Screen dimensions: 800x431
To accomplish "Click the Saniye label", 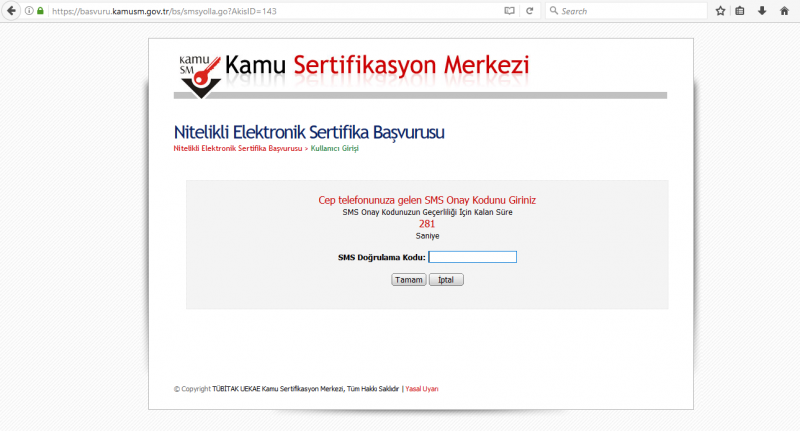I will coord(428,236).
